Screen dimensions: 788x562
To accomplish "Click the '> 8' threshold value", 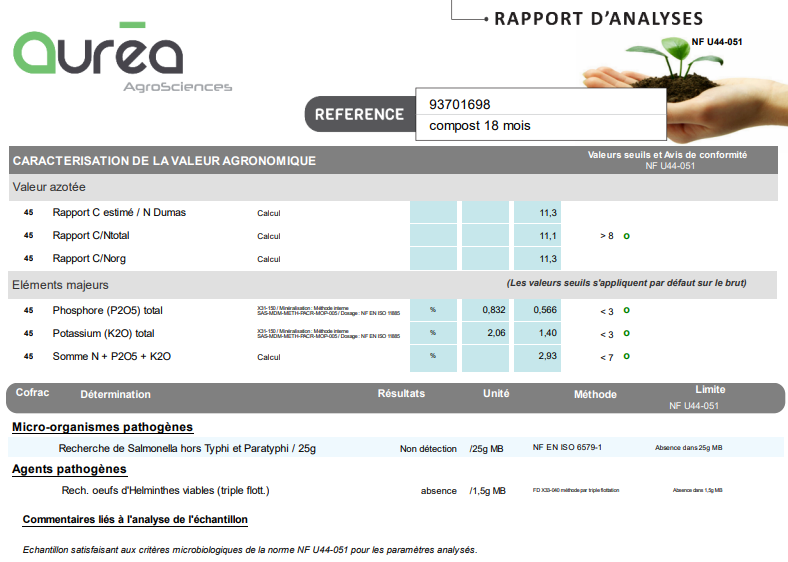I will 607,236.
